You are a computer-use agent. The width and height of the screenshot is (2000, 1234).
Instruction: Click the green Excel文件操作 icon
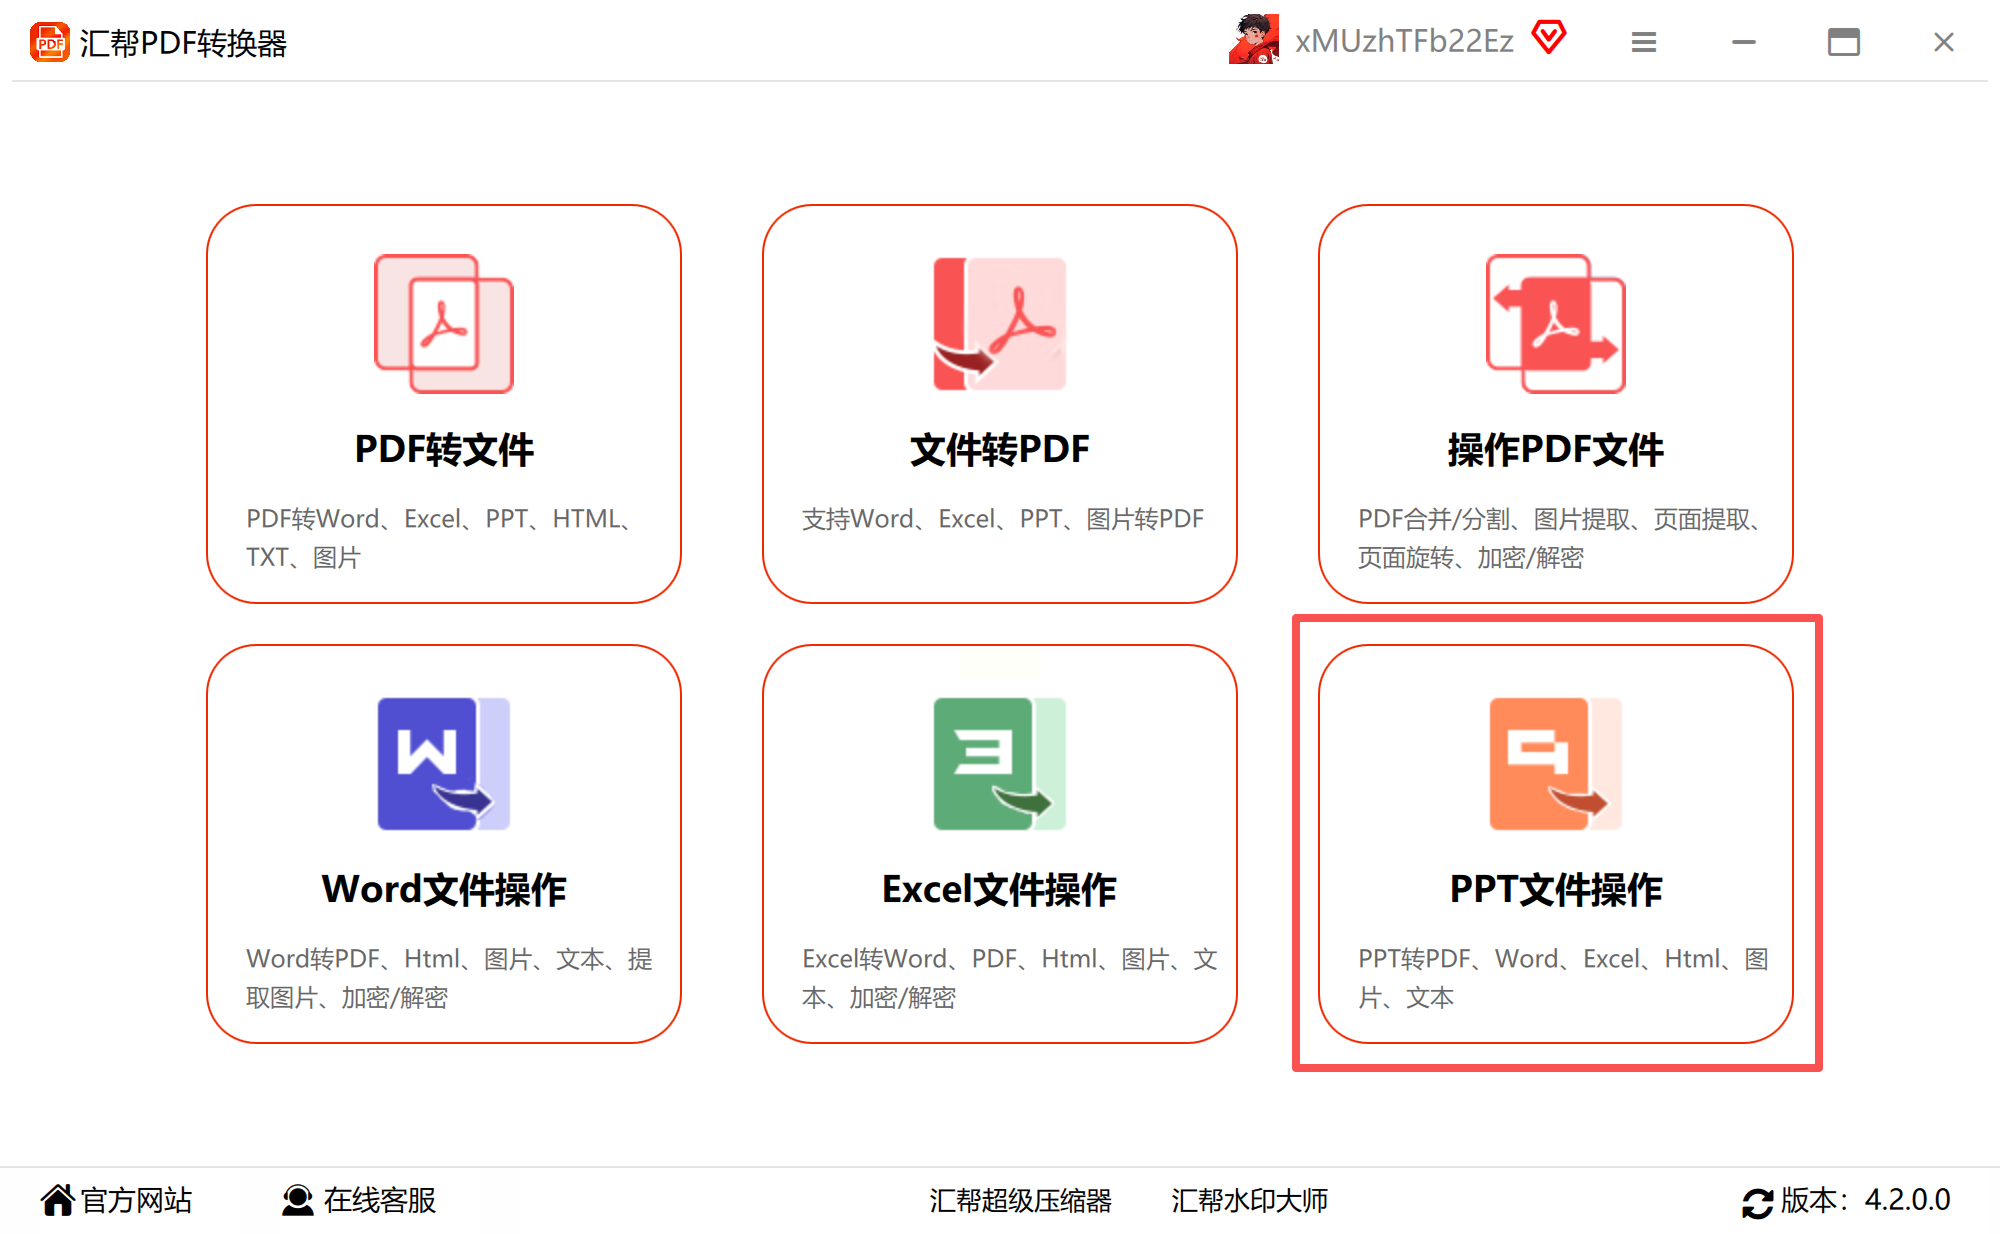(999, 763)
